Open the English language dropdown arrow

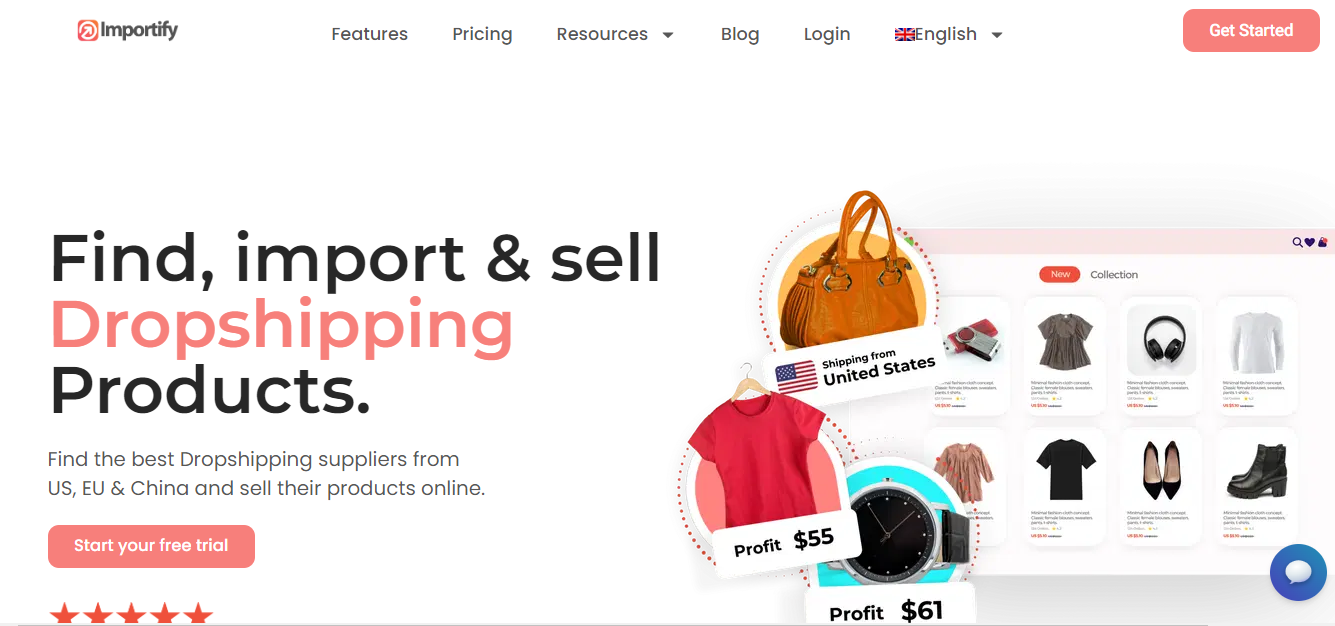[996, 35]
